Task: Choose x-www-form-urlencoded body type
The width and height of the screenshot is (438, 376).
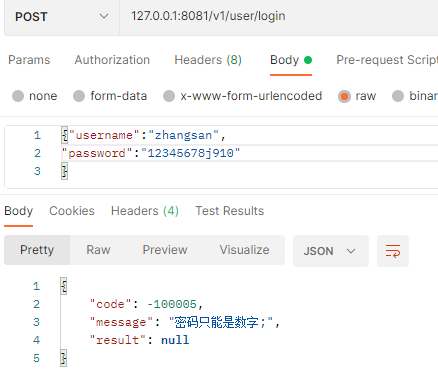Action: pos(242,96)
